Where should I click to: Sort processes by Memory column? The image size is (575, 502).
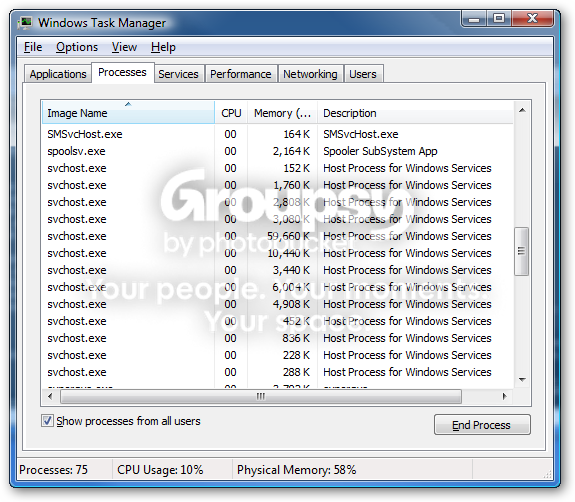[x=282, y=113]
